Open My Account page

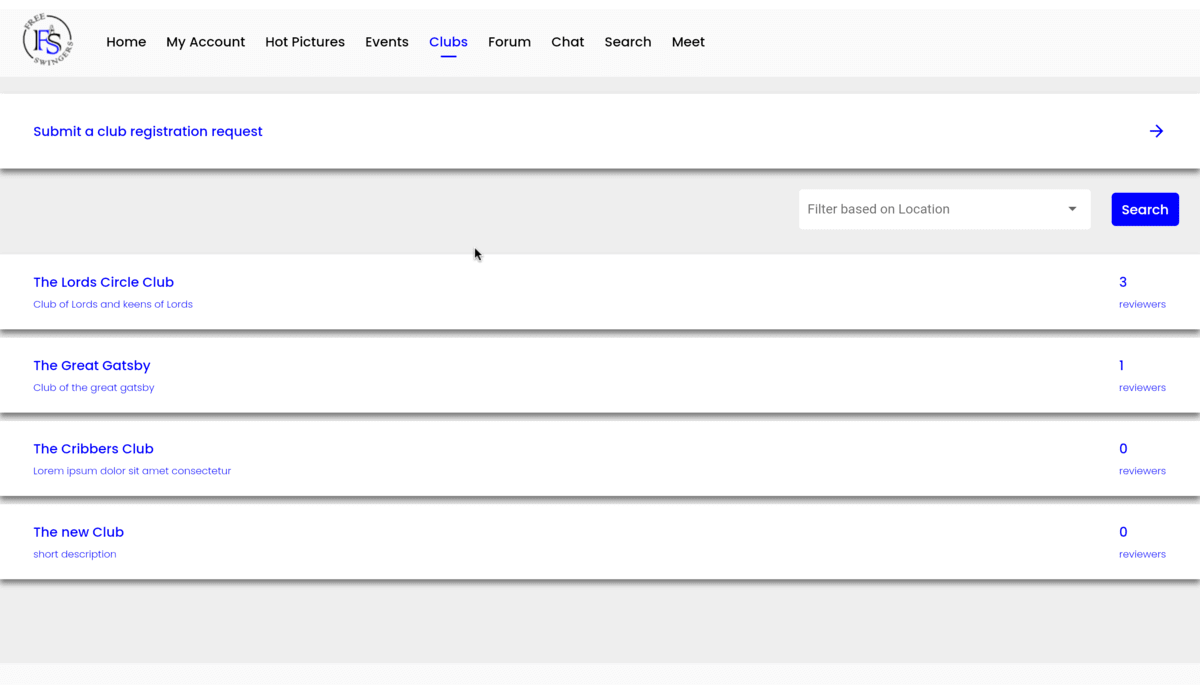(x=205, y=42)
